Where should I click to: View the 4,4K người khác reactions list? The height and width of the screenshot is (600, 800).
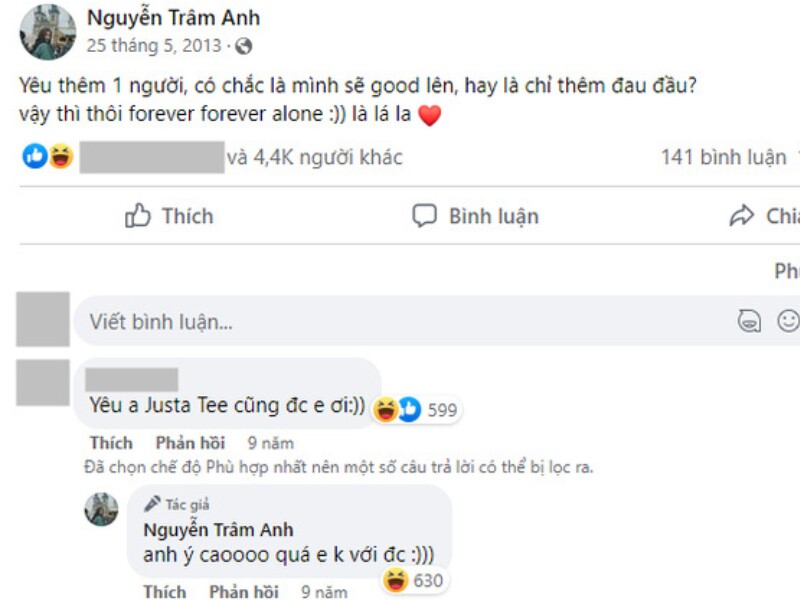[x=314, y=157]
